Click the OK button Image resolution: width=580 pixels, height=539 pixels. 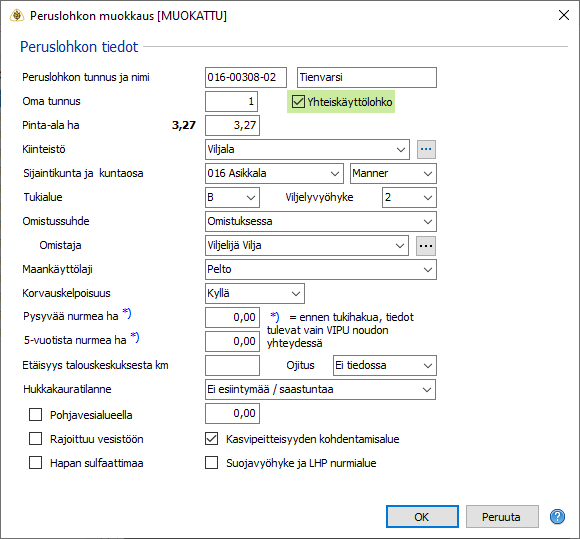coord(422,516)
